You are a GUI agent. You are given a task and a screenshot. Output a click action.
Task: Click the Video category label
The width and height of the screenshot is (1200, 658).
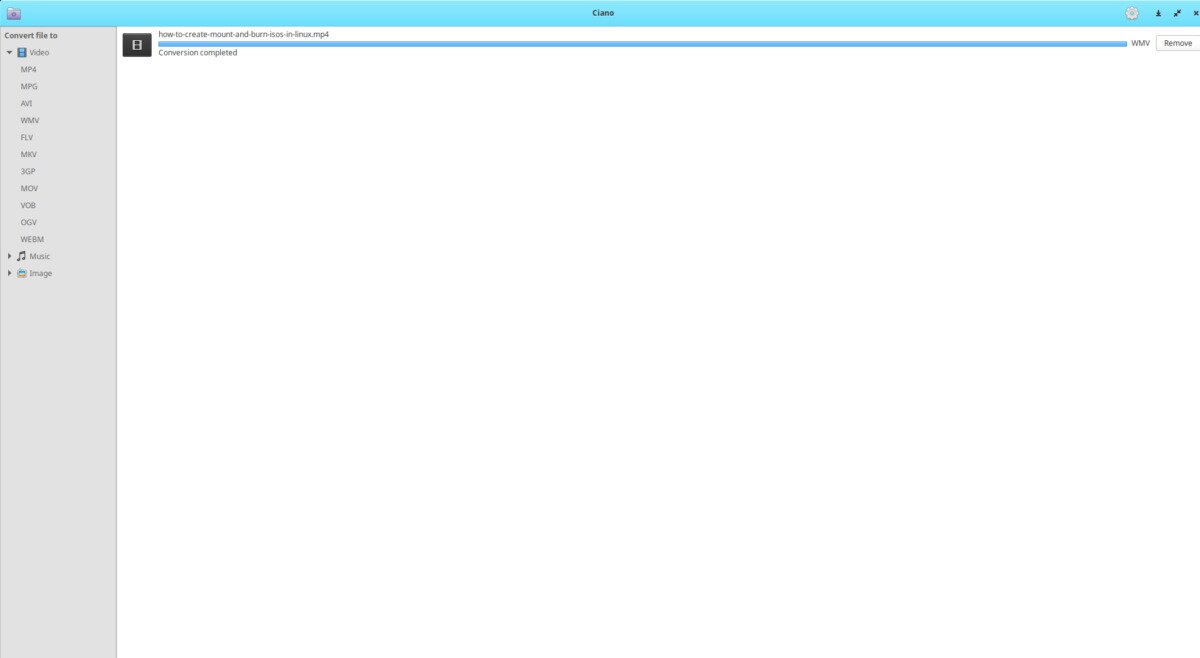[x=39, y=52]
